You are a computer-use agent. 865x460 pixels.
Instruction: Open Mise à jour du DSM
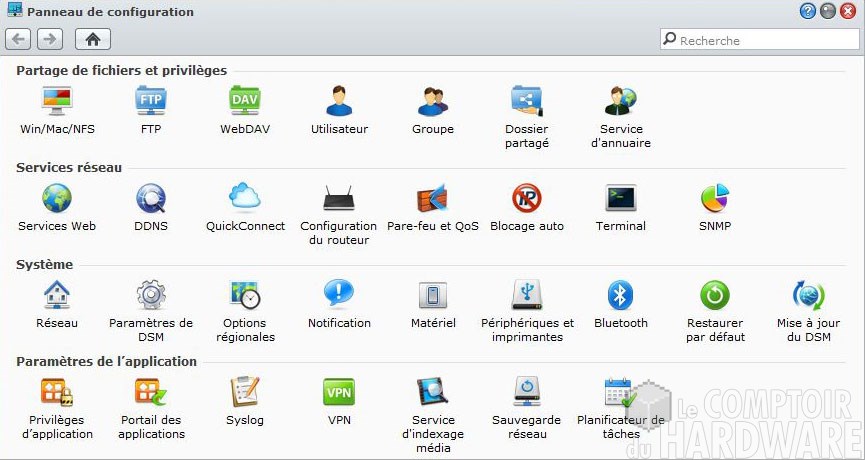click(x=809, y=295)
